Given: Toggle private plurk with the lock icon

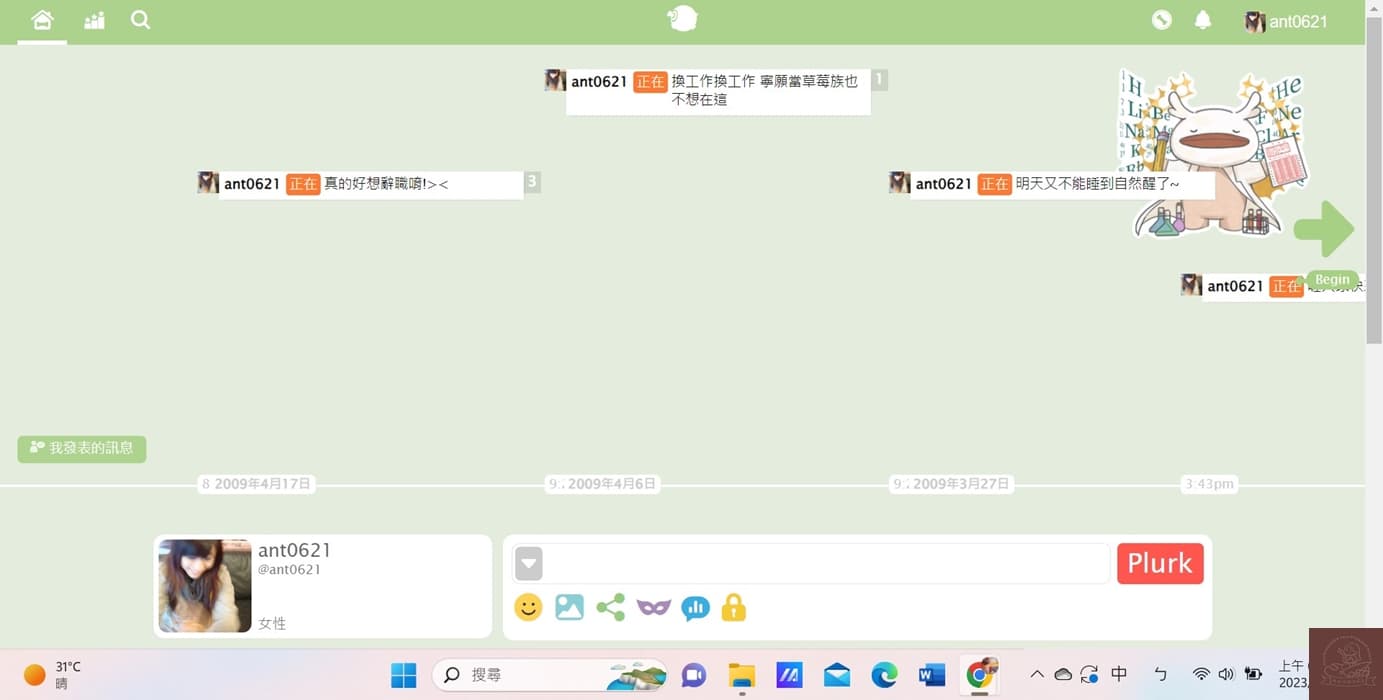Looking at the screenshot, I should (x=733, y=607).
